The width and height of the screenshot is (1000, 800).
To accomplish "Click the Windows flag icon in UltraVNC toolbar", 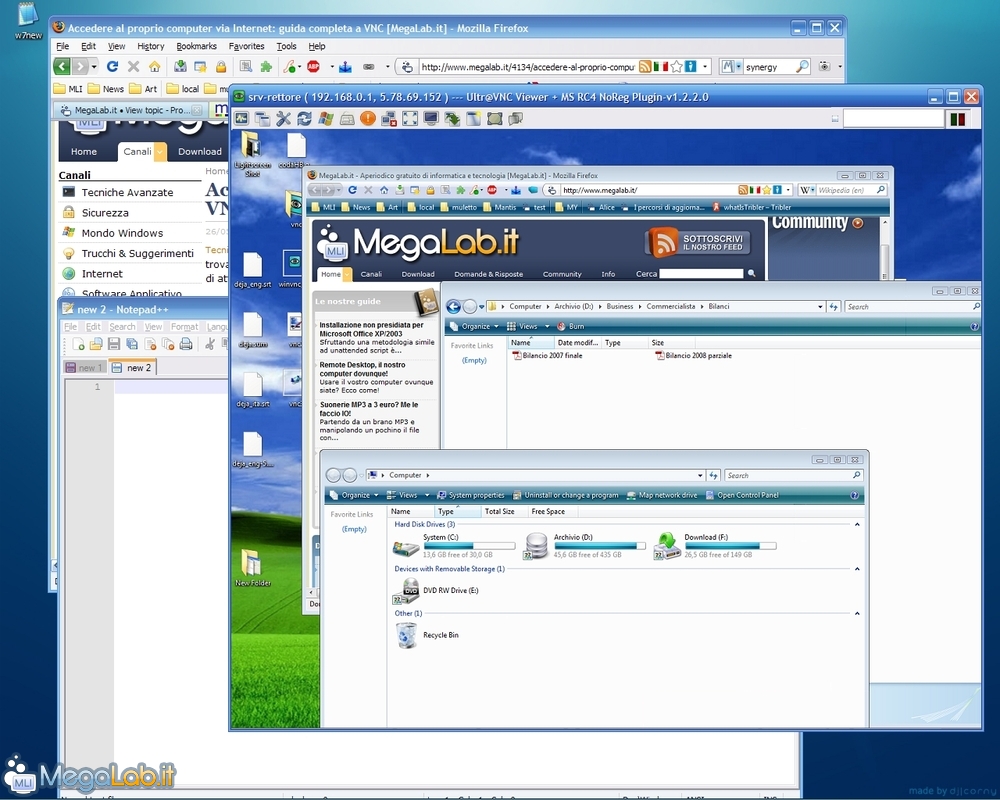I will click(x=325, y=119).
